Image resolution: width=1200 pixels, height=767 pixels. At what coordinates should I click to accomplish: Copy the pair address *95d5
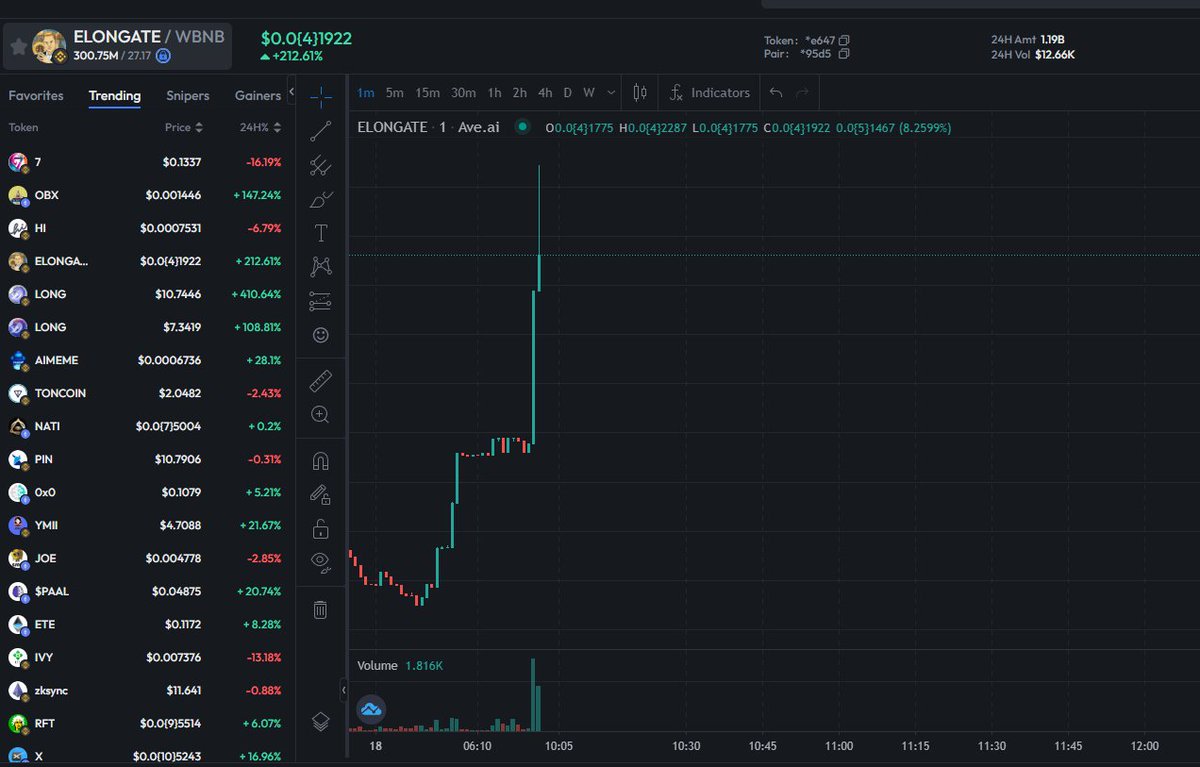point(845,54)
